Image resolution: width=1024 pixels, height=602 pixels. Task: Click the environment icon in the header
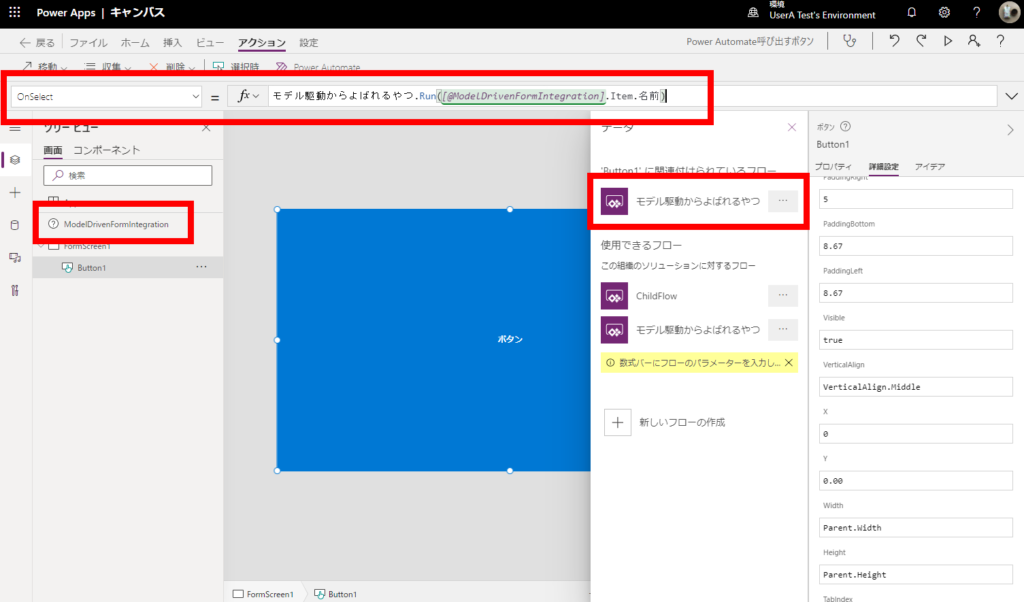pos(753,12)
